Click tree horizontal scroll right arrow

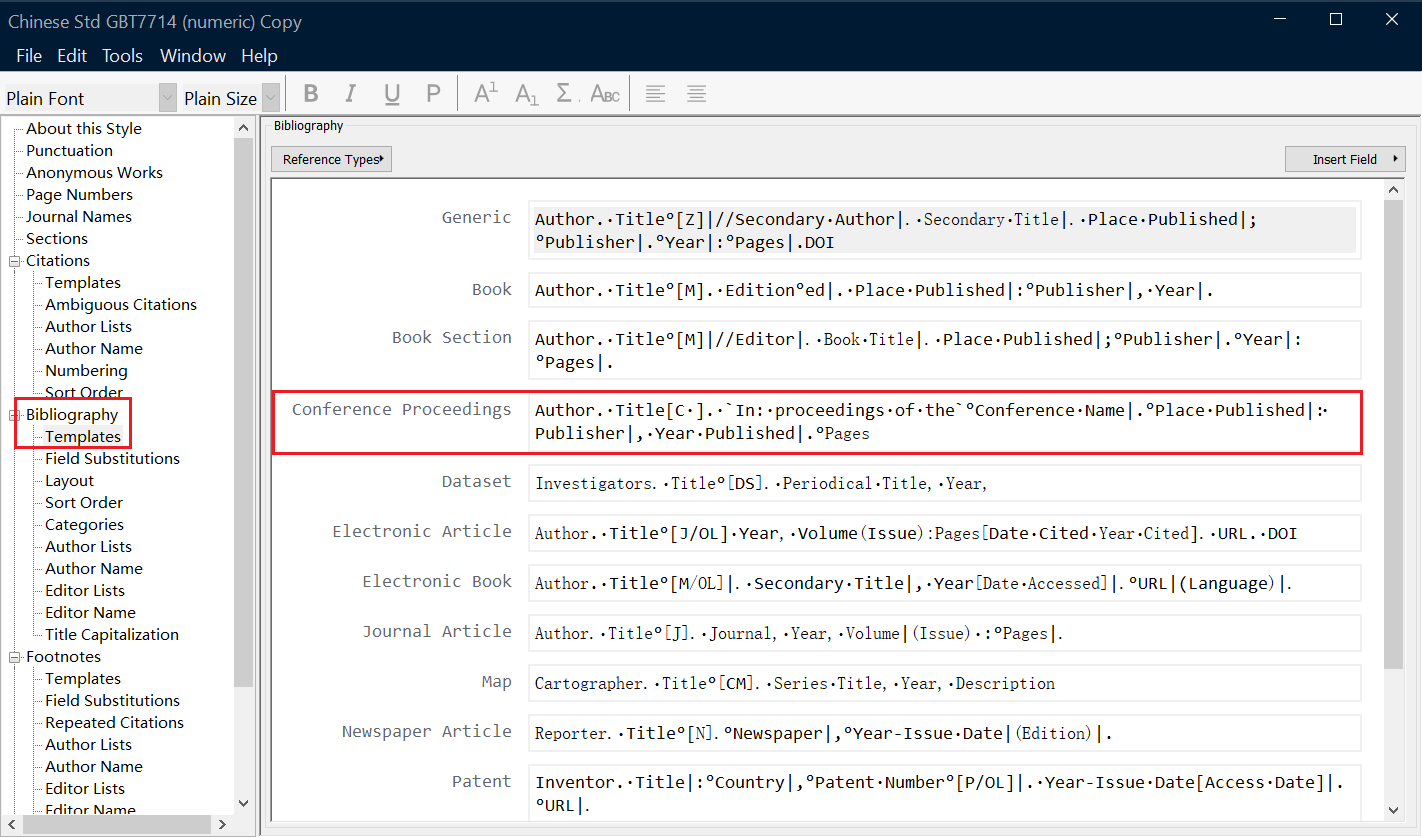click(221, 825)
